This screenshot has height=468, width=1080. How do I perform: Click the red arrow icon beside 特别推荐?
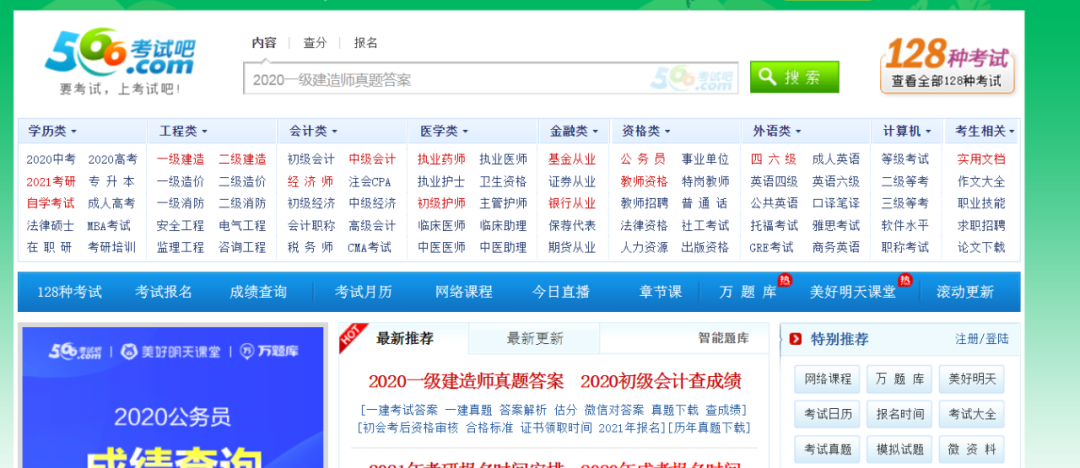point(796,339)
